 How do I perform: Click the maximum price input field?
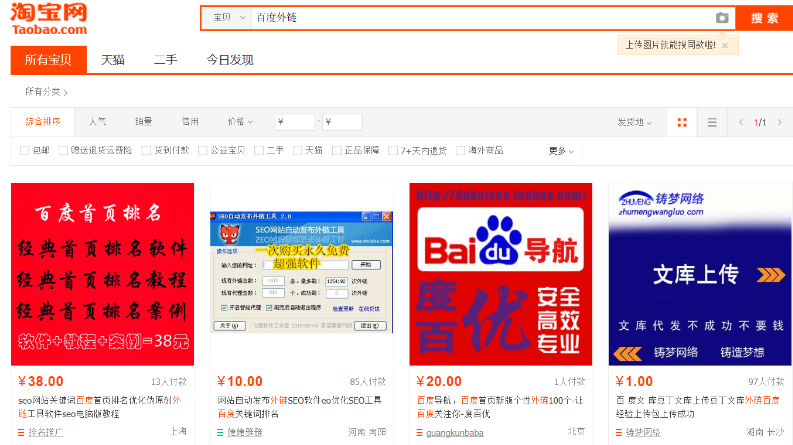[x=342, y=122]
